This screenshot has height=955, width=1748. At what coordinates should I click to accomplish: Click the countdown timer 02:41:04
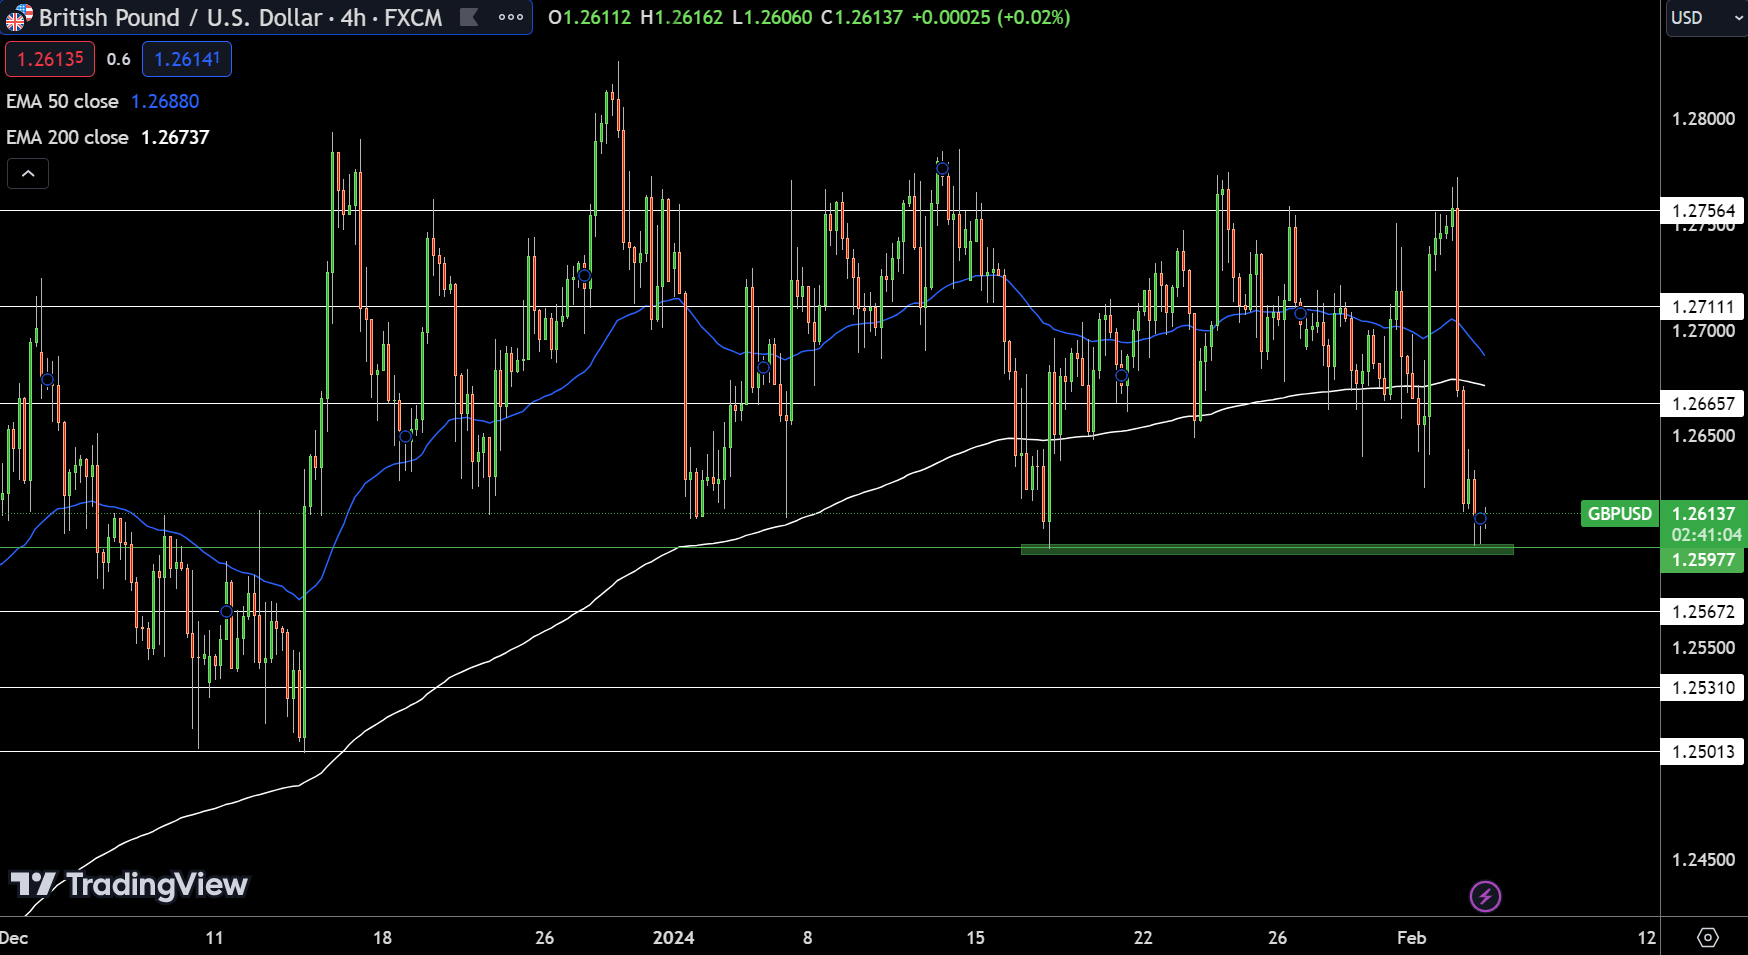click(x=1706, y=535)
